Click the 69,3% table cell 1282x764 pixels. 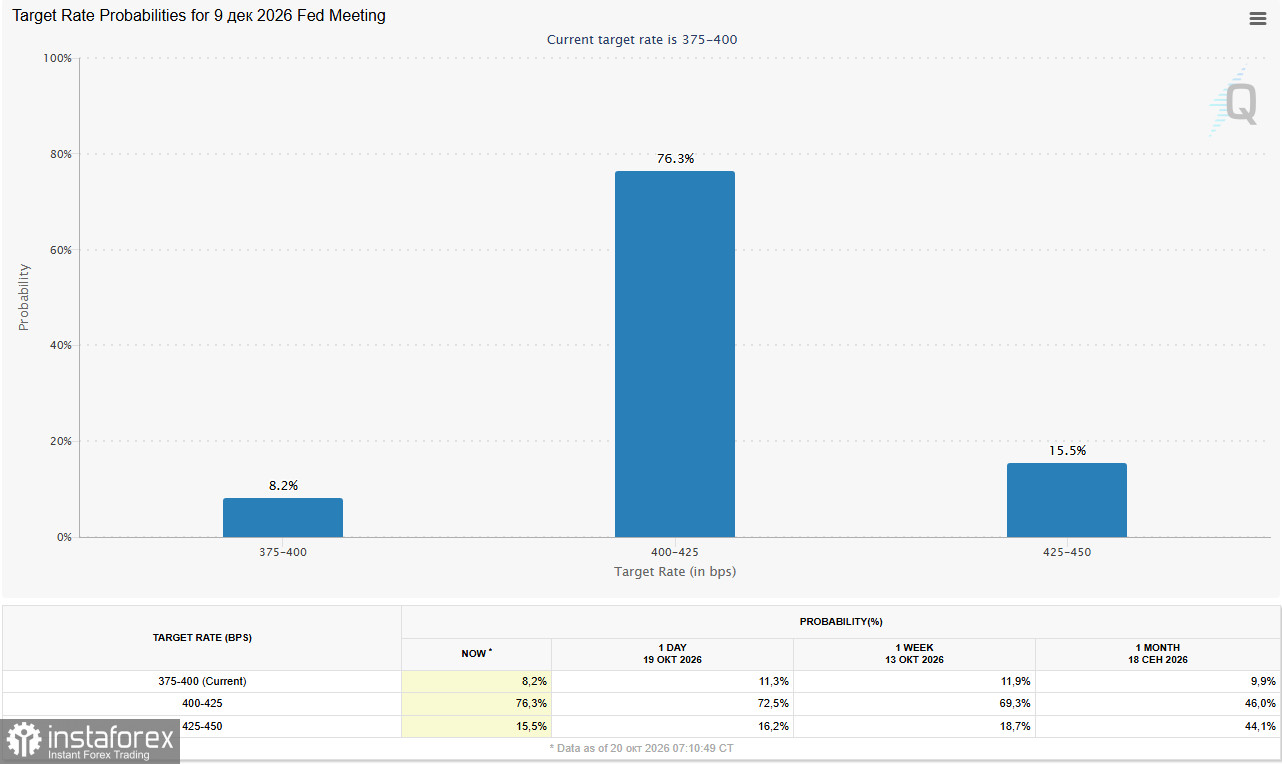[x=915, y=704]
